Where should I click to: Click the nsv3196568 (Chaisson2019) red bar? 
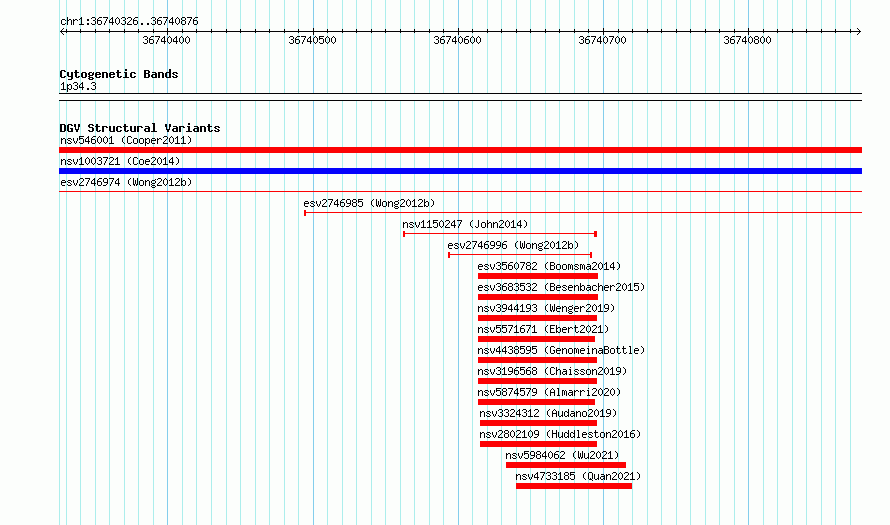tap(537, 381)
